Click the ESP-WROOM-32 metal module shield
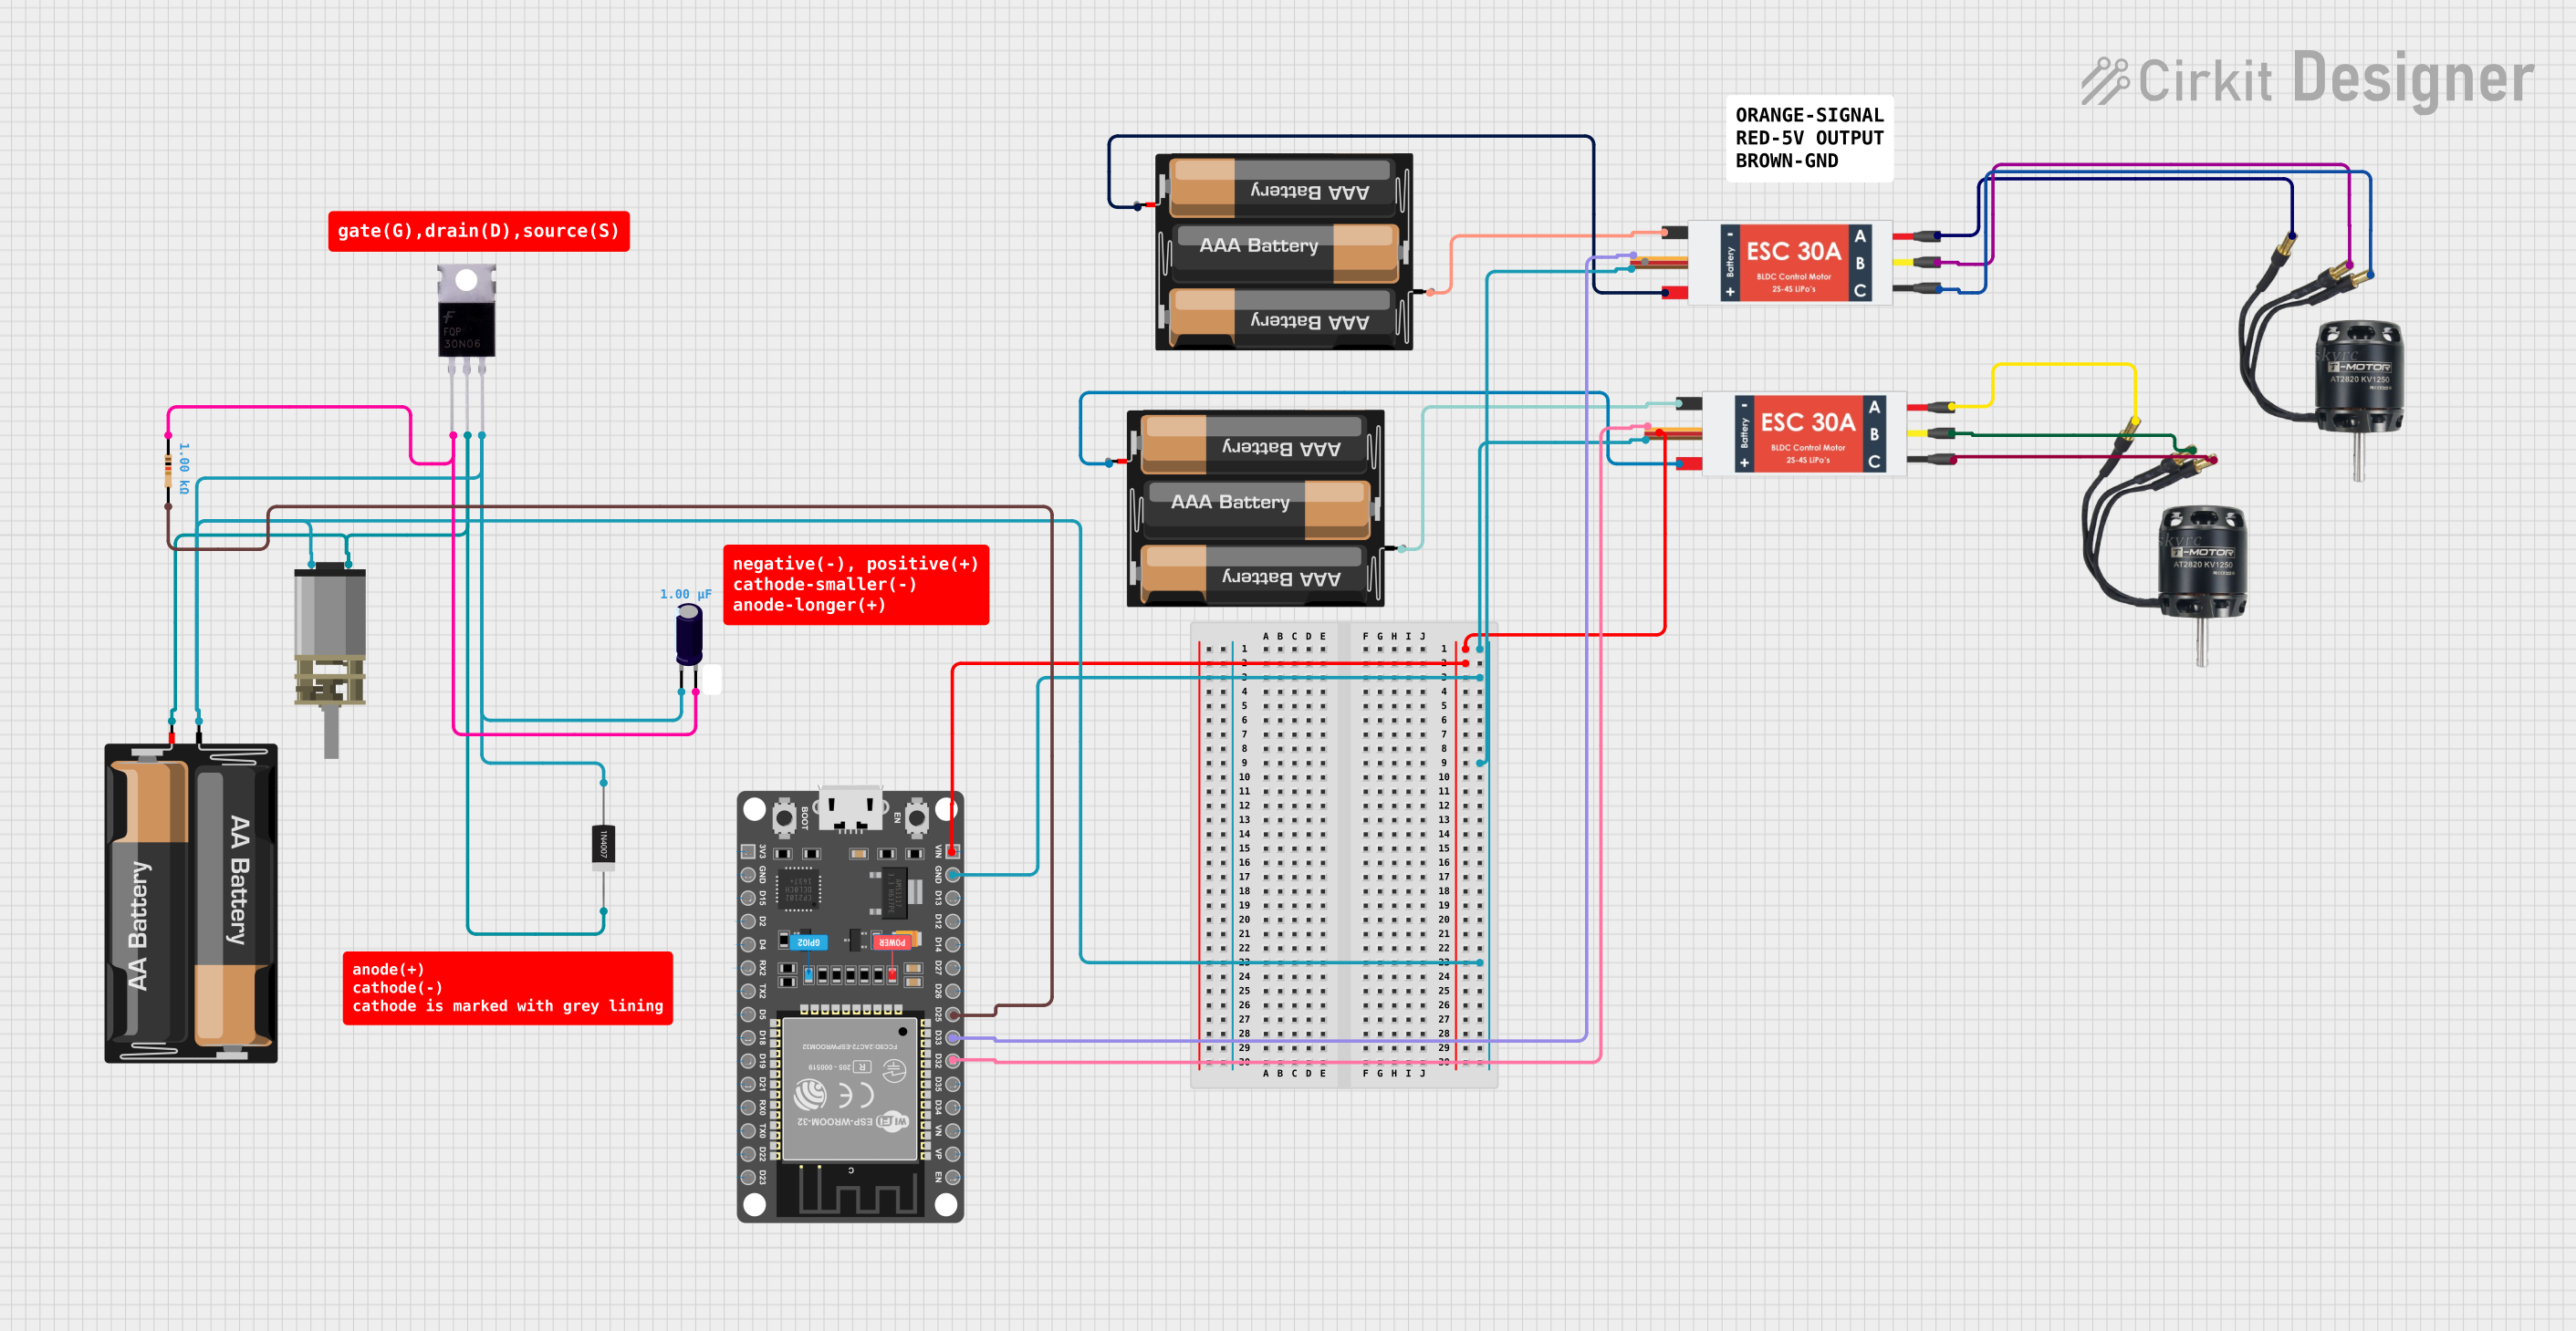This screenshot has height=1331, width=2576. pyautogui.click(x=850, y=1089)
